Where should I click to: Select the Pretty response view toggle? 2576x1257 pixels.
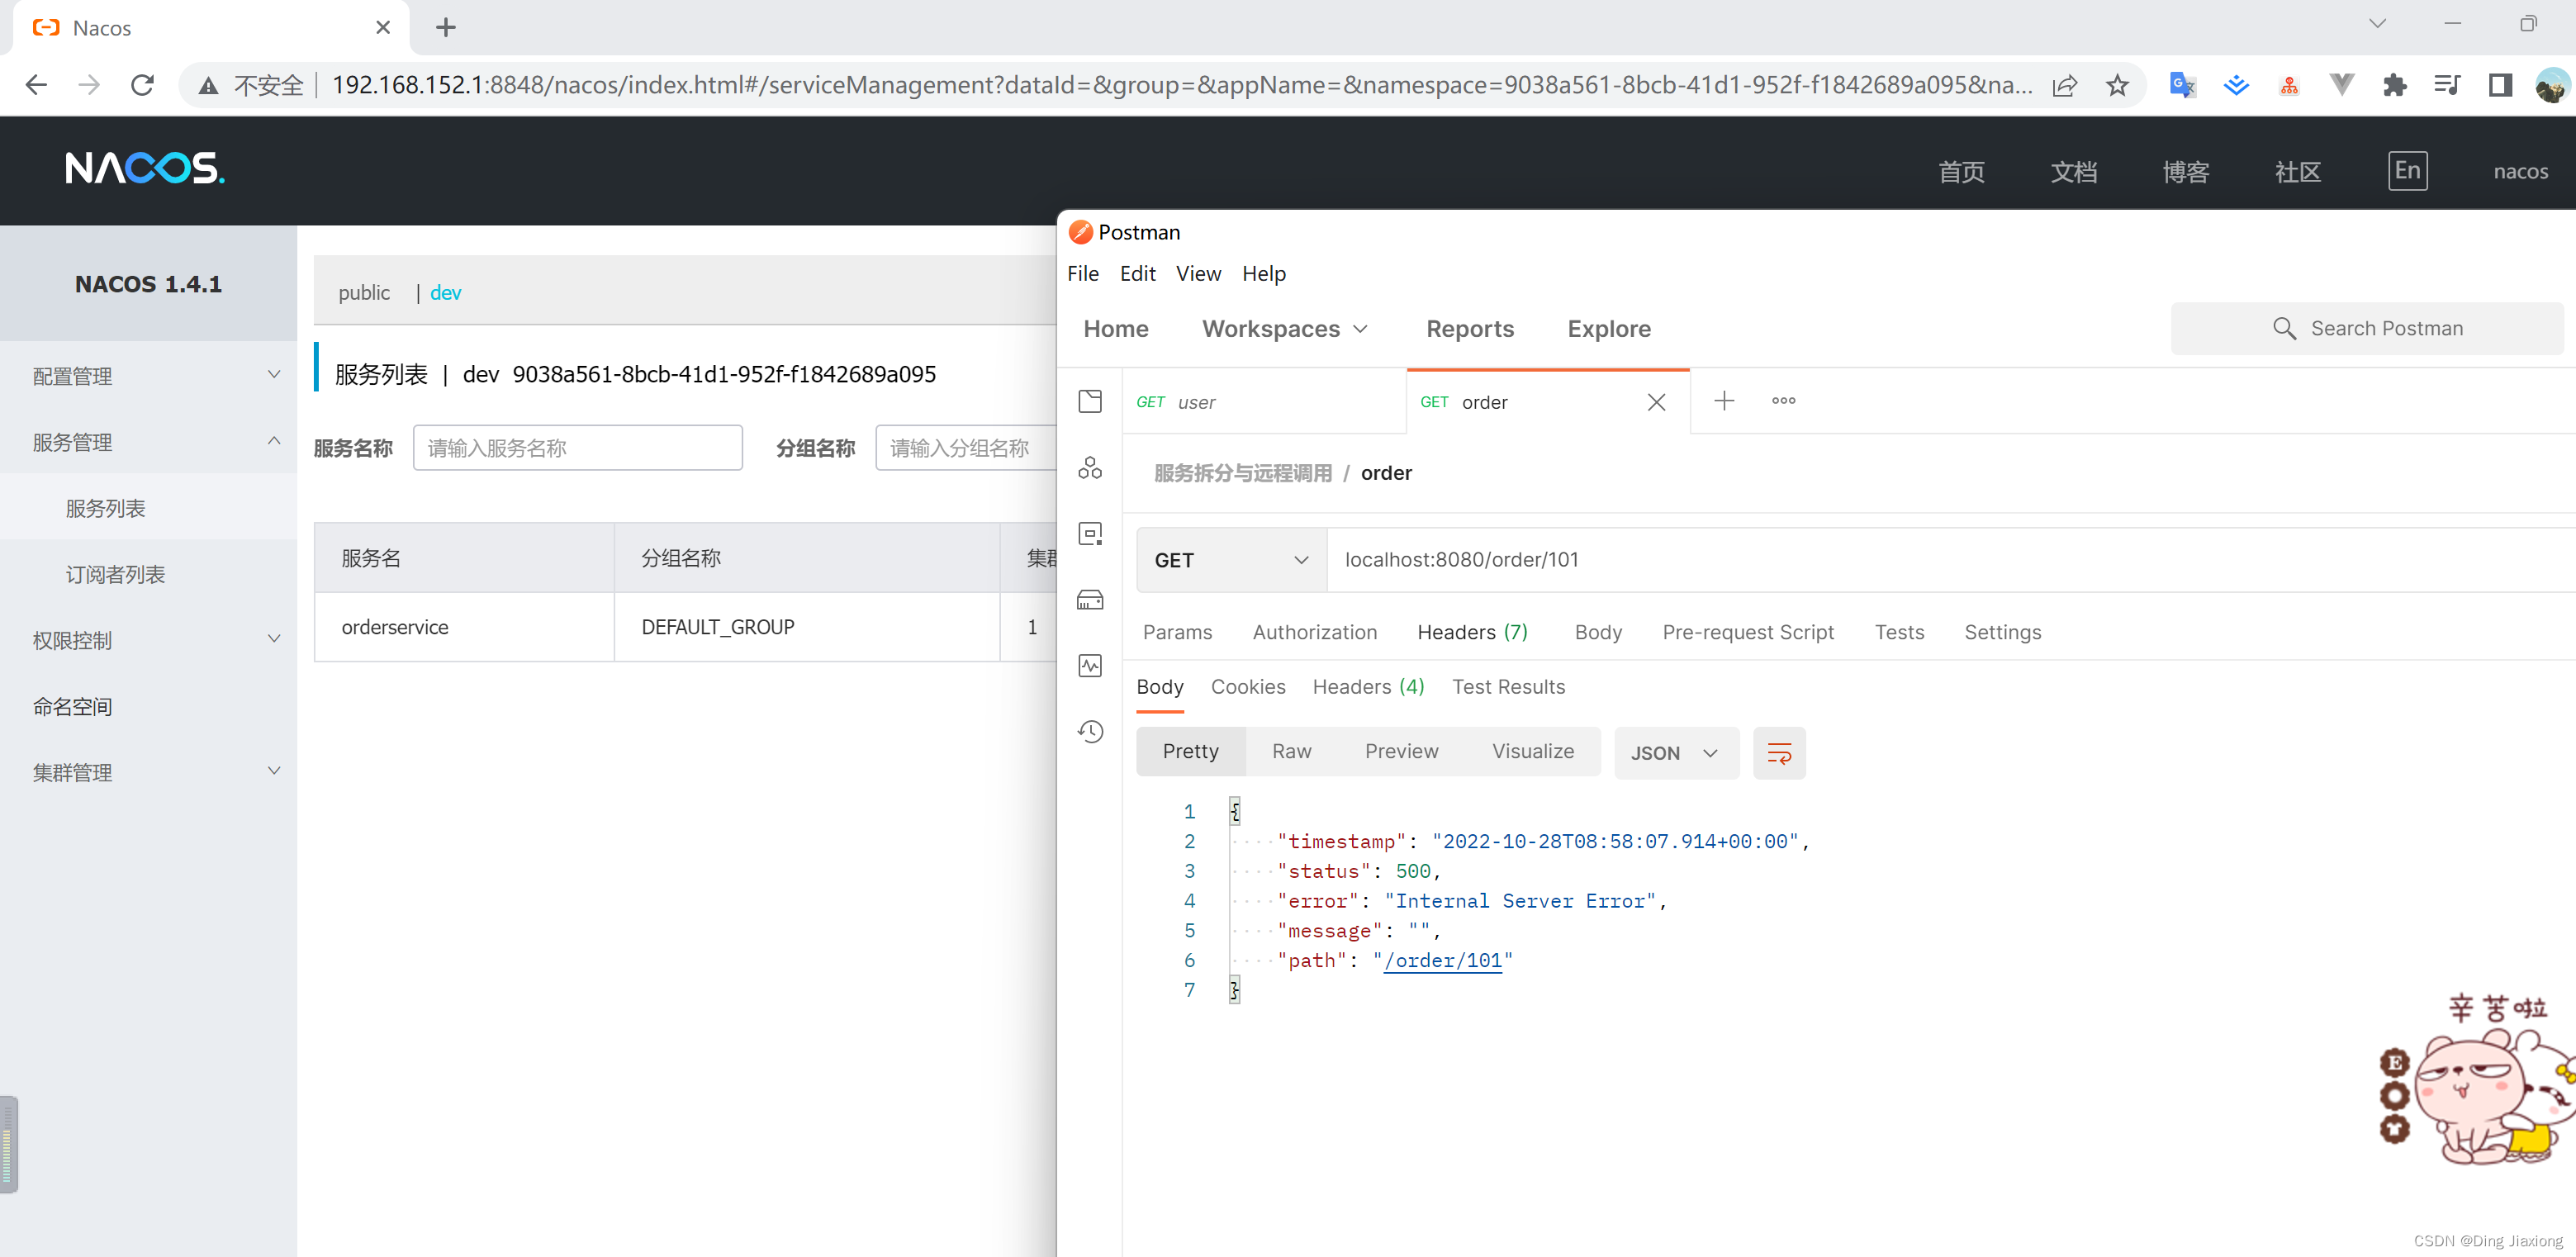click(1191, 751)
